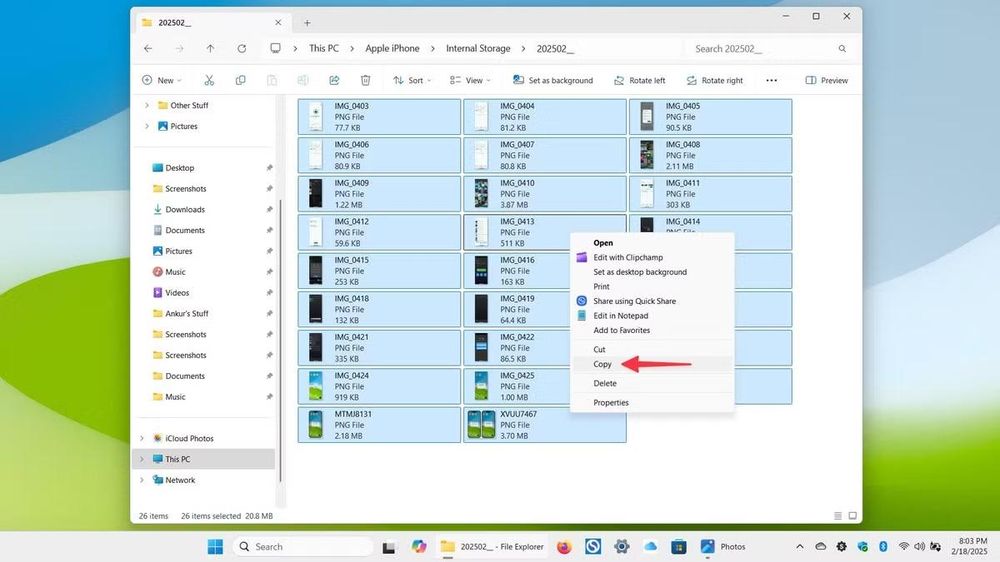Open the View dropdown
The width and height of the screenshot is (1000, 562).
pos(470,80)
